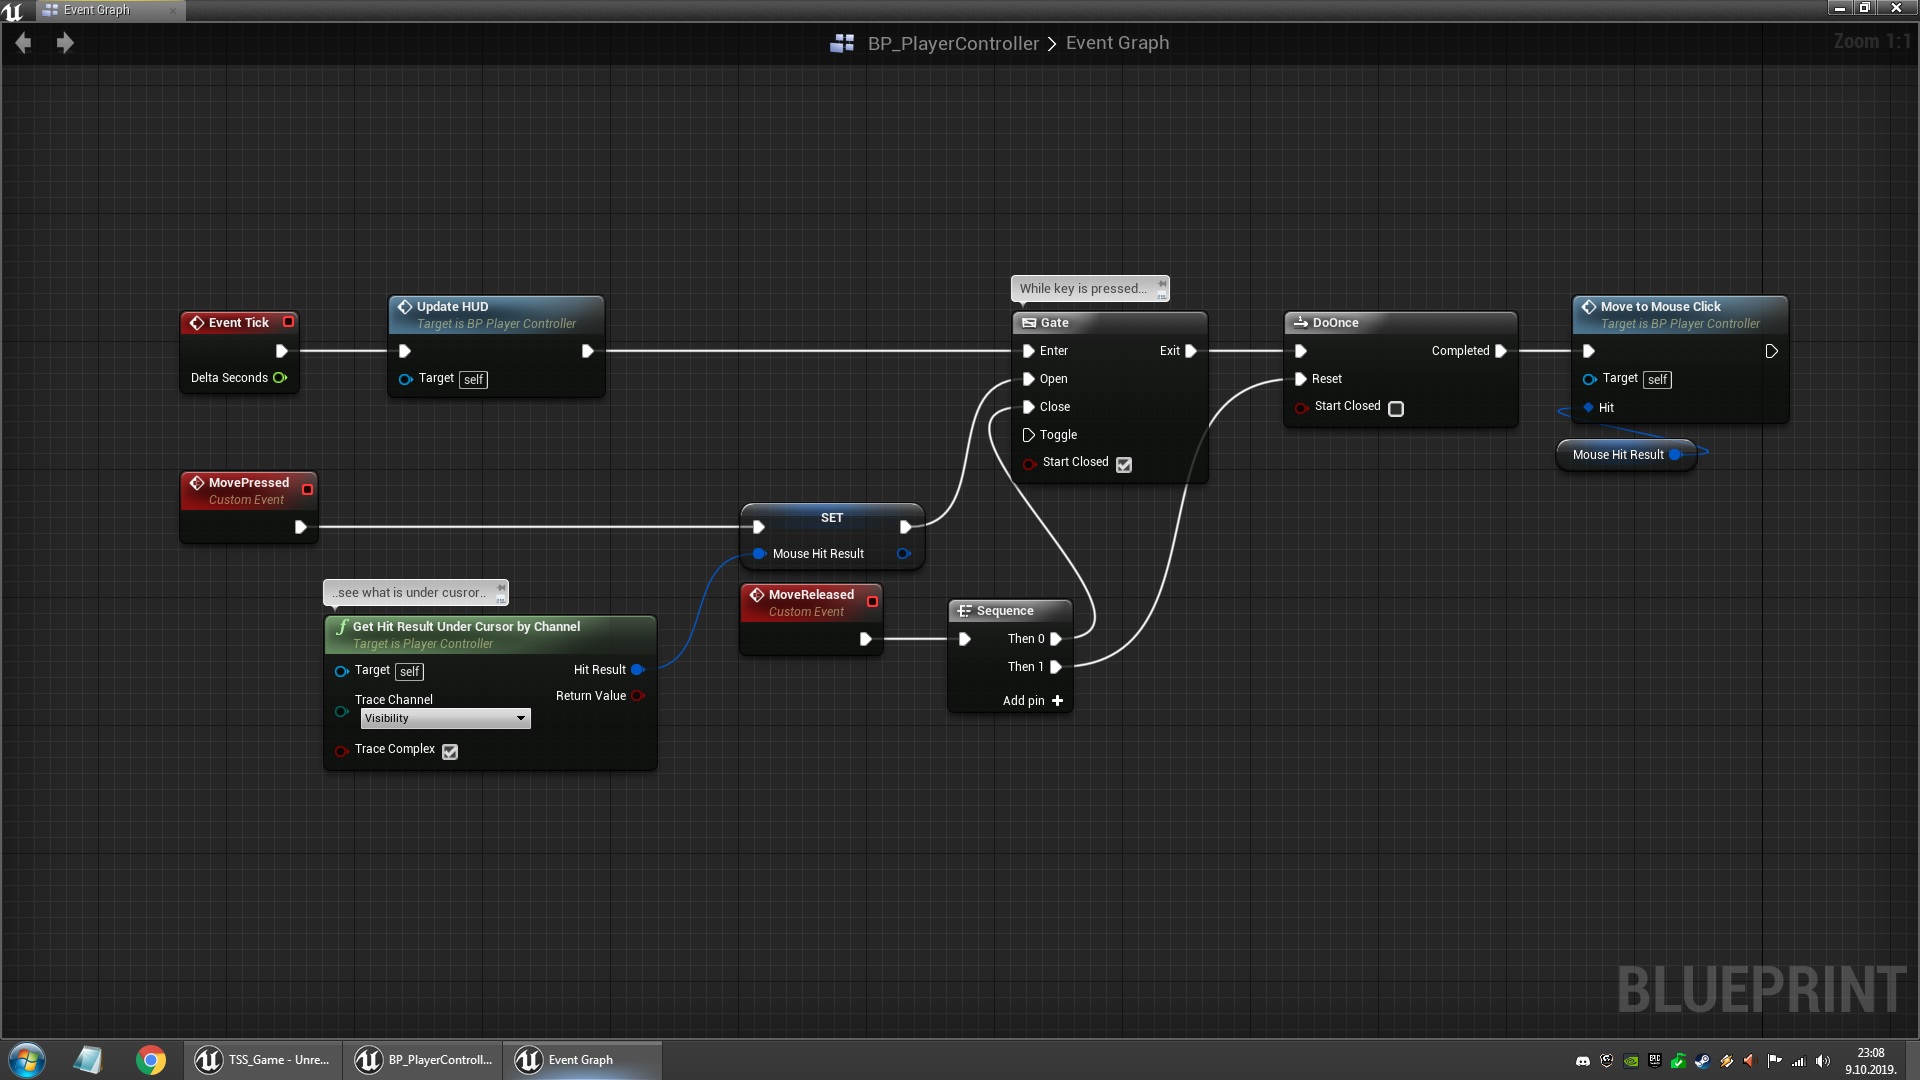This screenshot has width=1920, height=1080.
Task: Enable DoOnce Start Closed checkbox
Action: click(x=1396, y=408)
